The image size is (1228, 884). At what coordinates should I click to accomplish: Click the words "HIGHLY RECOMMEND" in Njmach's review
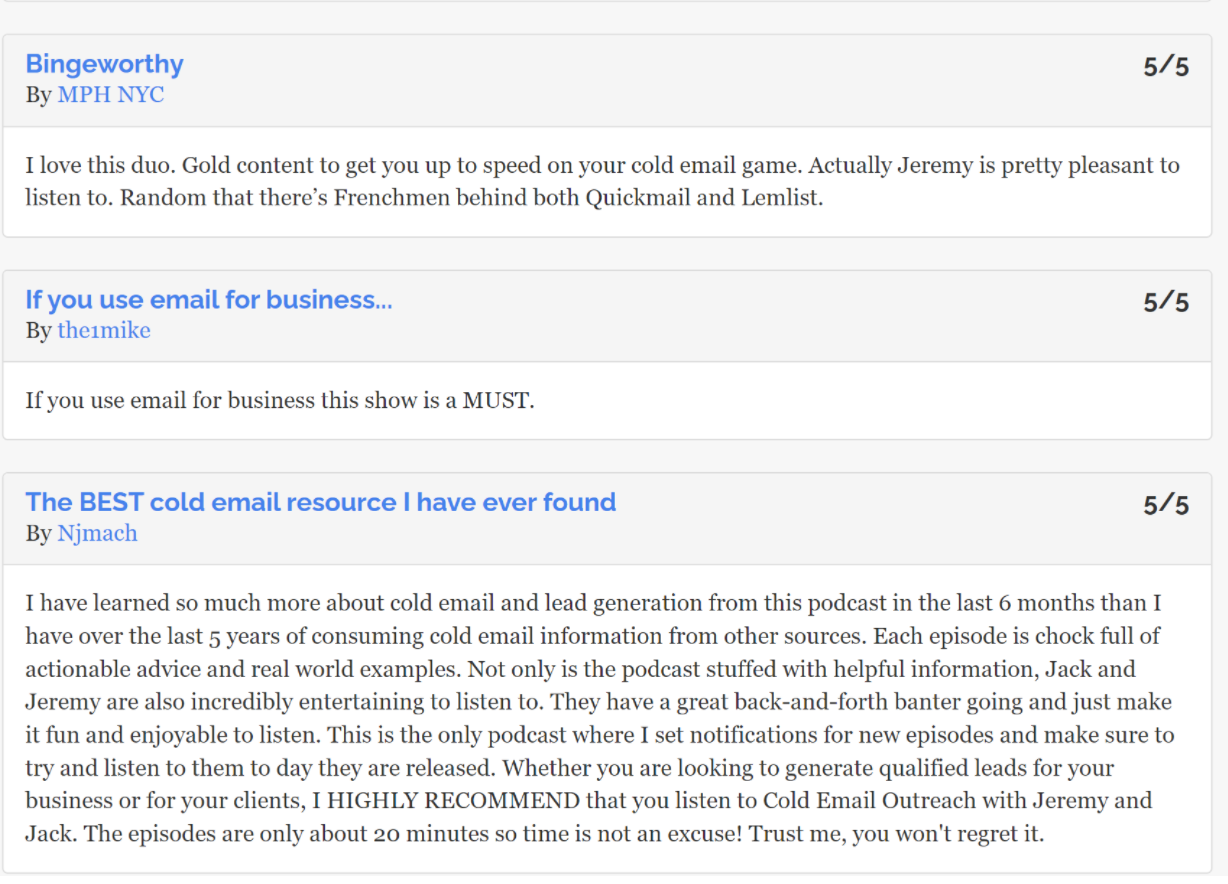pos(456,801)
